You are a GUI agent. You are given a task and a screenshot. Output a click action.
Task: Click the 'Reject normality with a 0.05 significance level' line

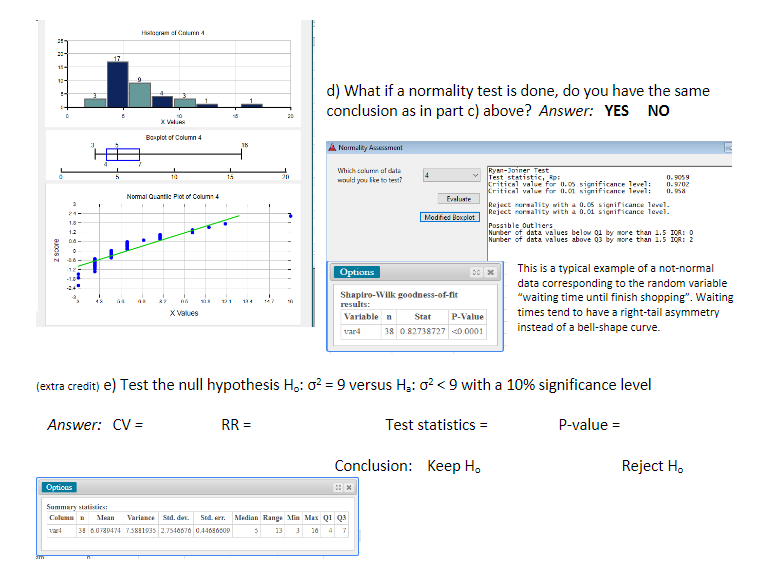(579, 205)
